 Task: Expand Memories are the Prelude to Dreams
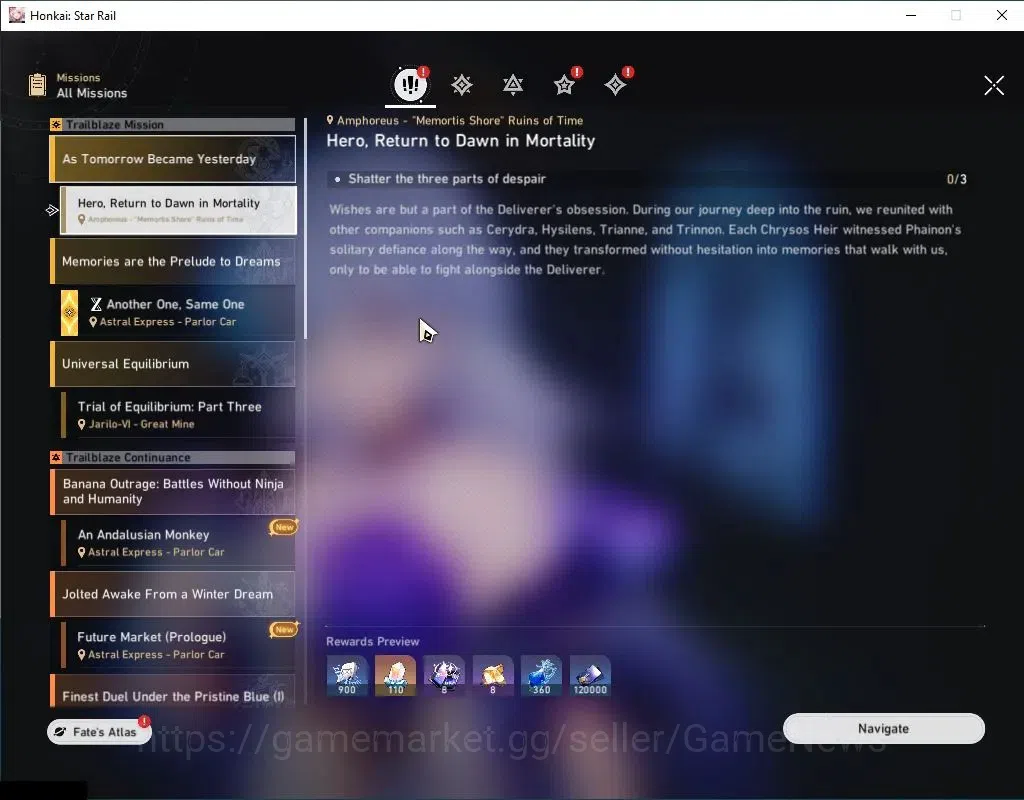point(172,261)
